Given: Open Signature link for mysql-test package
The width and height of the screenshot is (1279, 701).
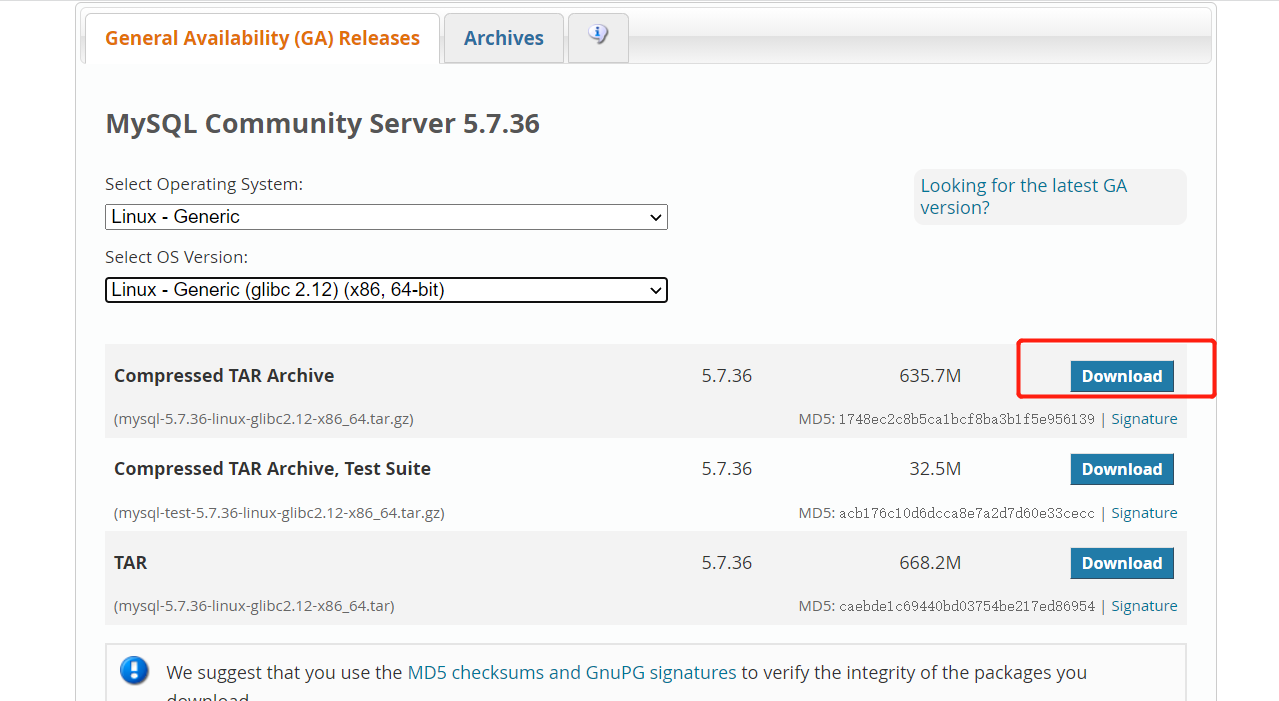Looking at the screenshot, I should [1144, 513].
